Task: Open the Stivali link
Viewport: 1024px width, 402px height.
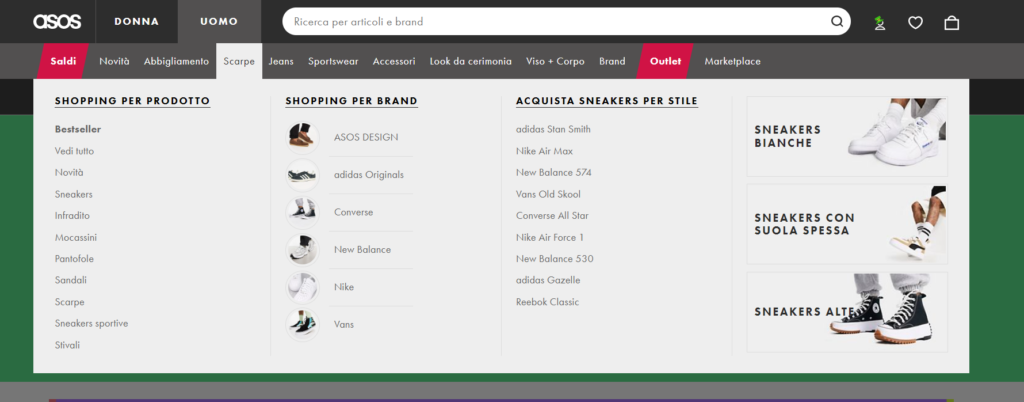Action: pyautogui.click(x=67, y=345)
